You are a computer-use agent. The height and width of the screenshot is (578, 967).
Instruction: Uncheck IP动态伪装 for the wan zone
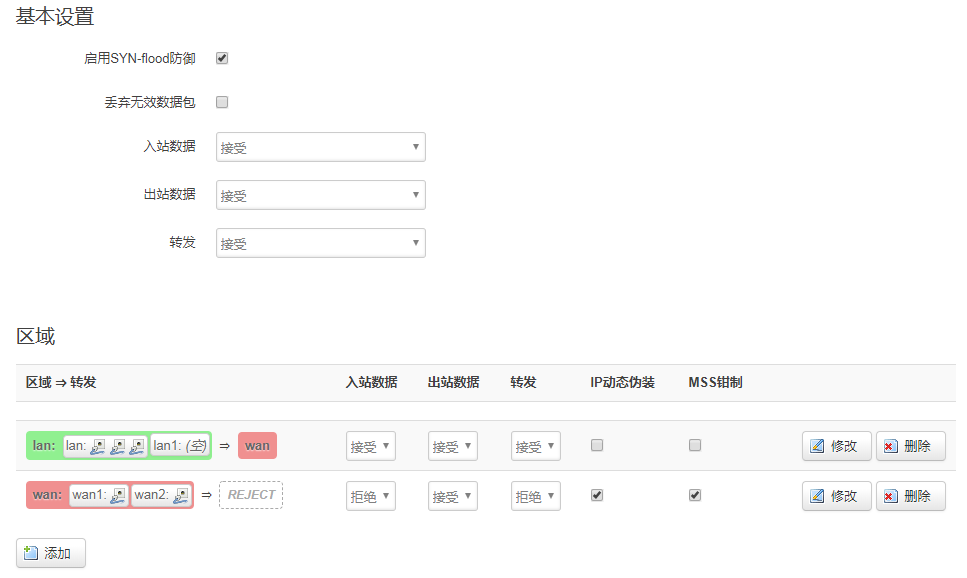(x=596, y=495)
